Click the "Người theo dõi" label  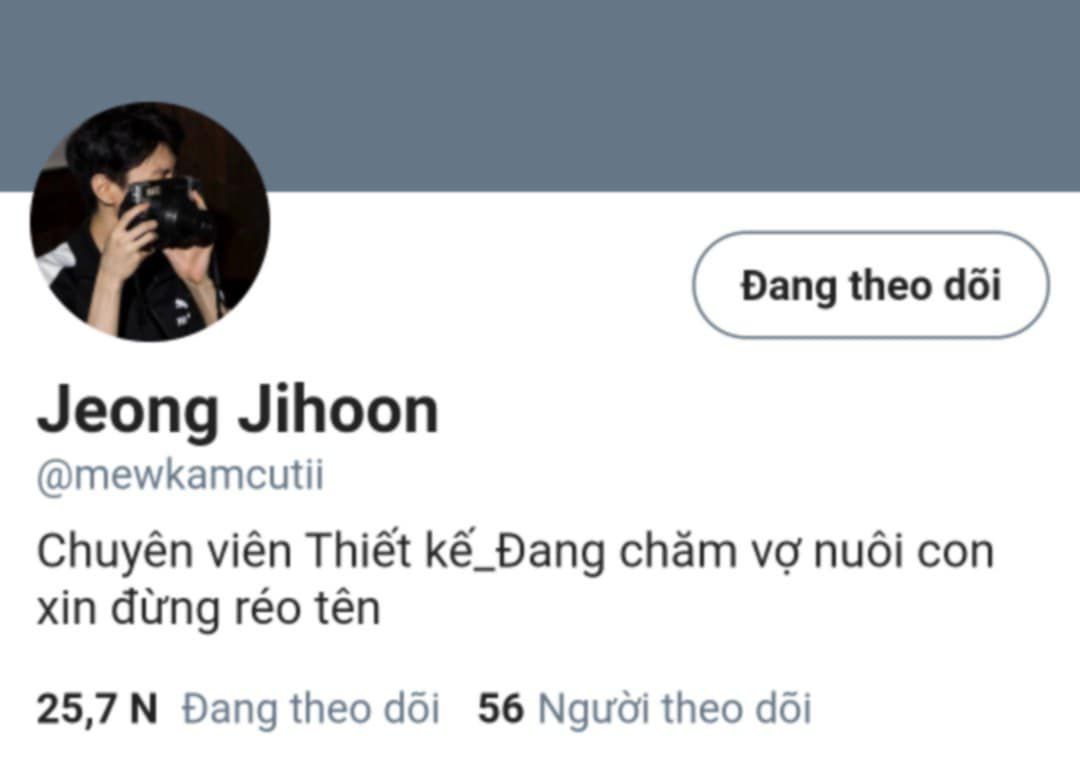pyautogui.click(x=674, y=708)
